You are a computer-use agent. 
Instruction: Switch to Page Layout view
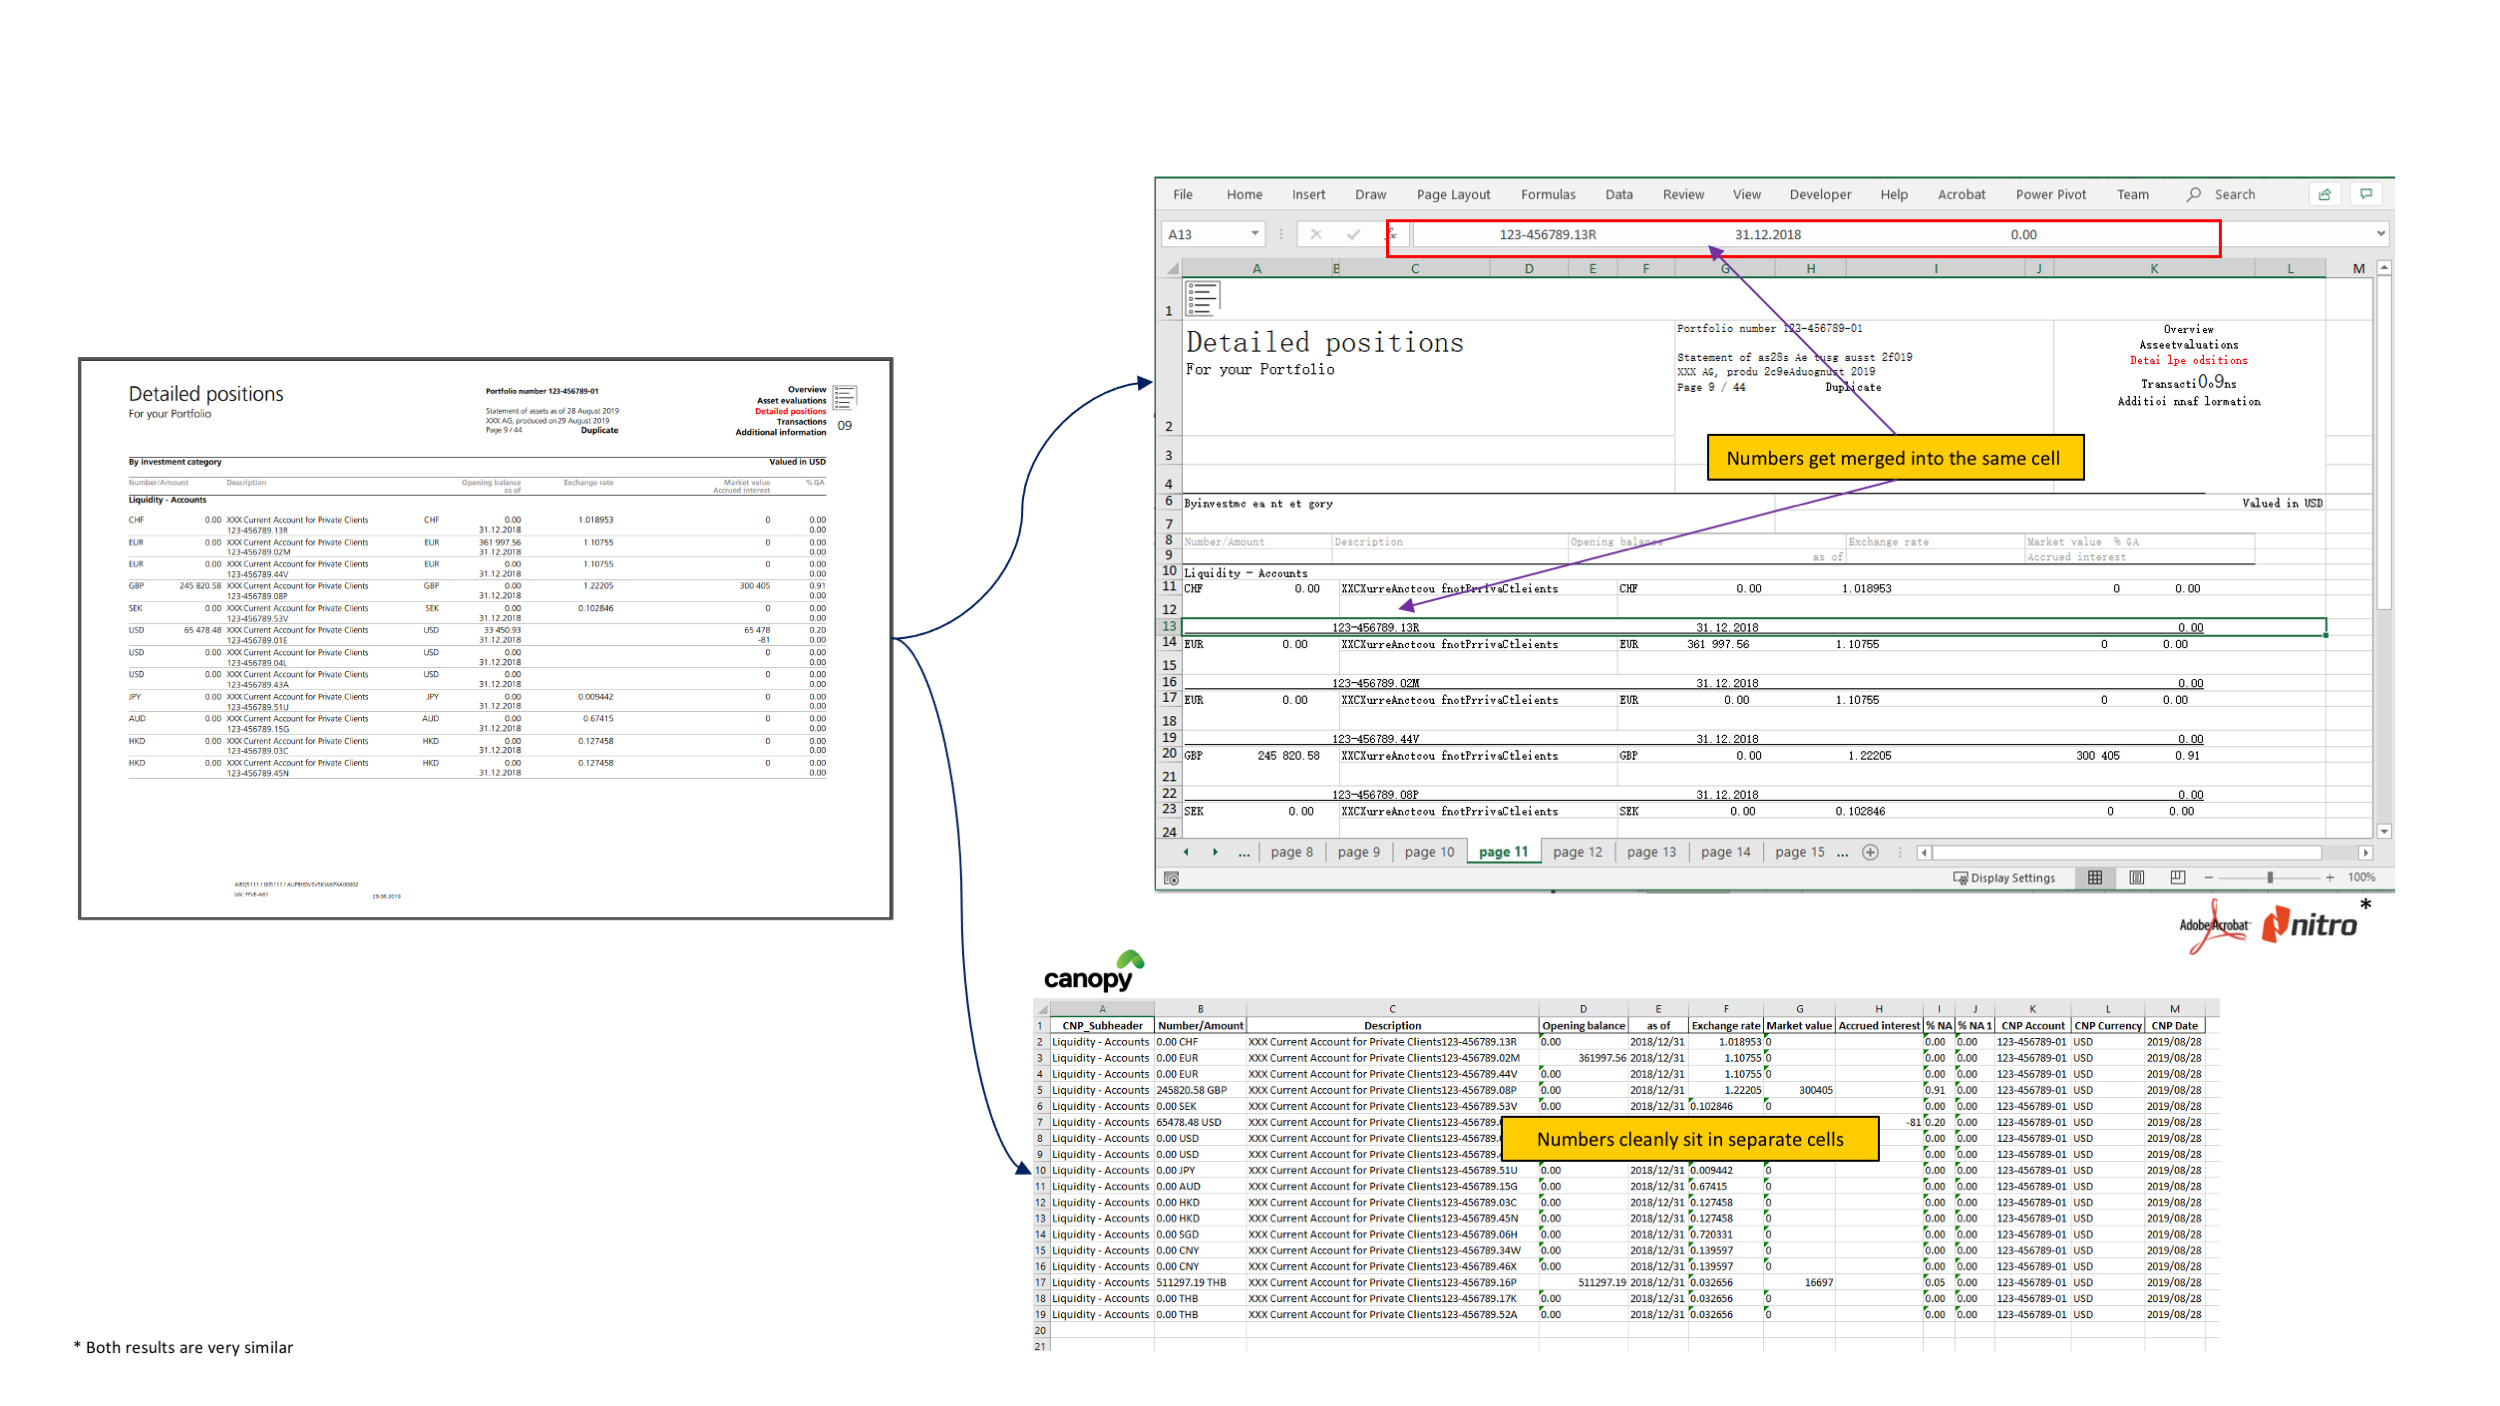[x=2137, y=878]
